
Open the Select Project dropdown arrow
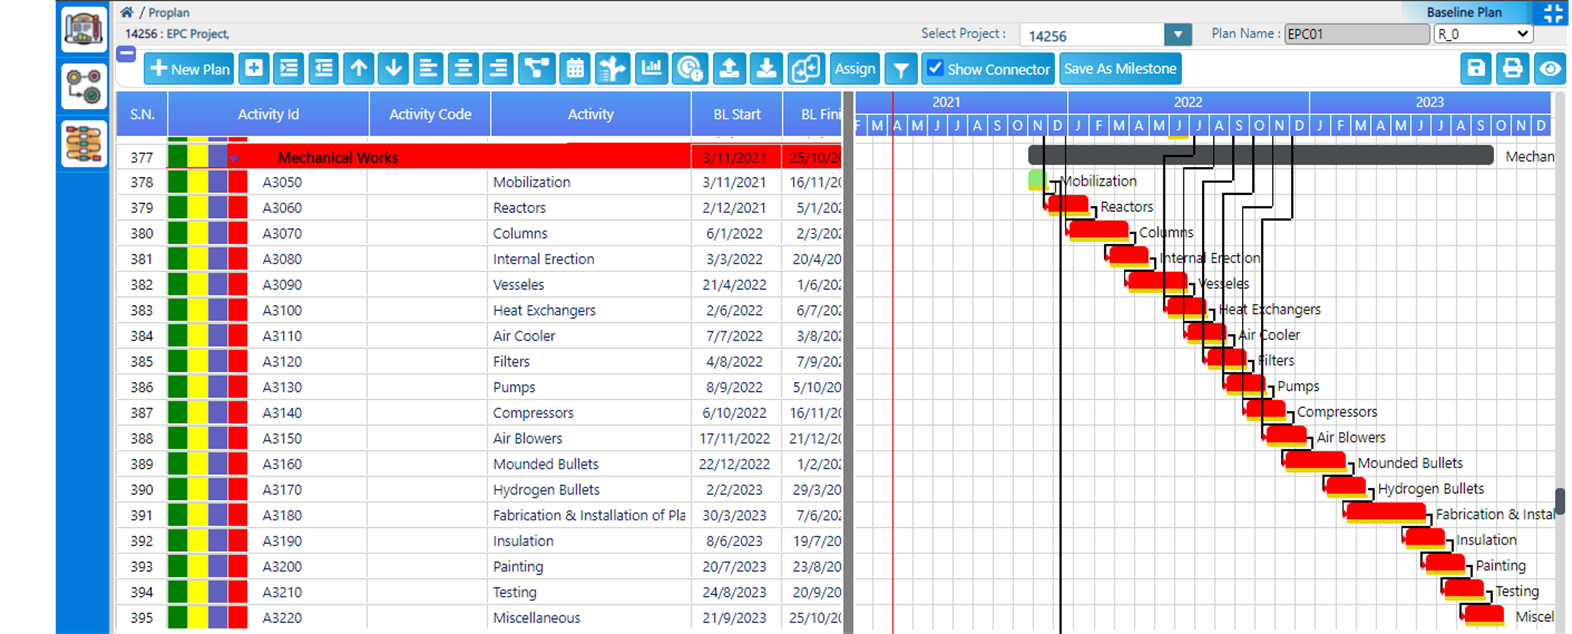click(x=1178, y=35)
